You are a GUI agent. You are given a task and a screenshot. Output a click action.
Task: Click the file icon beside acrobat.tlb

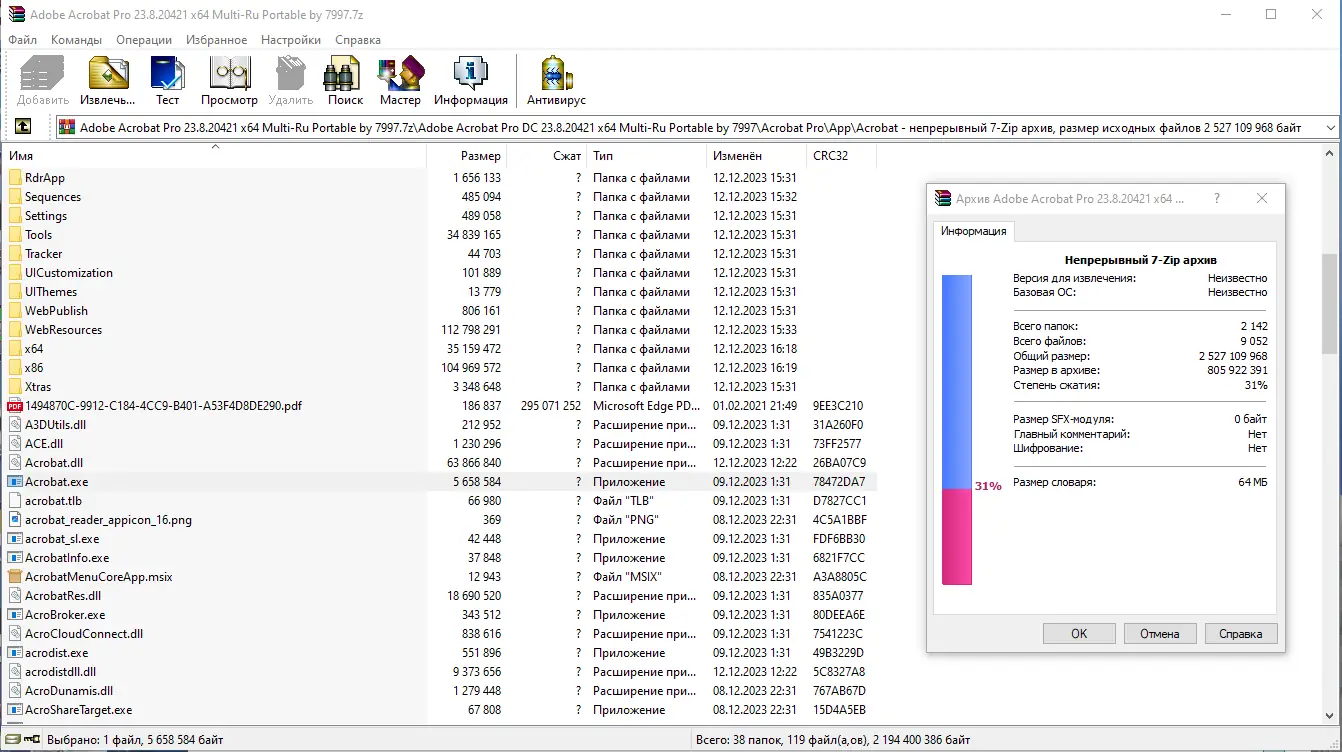pos(15,501)
